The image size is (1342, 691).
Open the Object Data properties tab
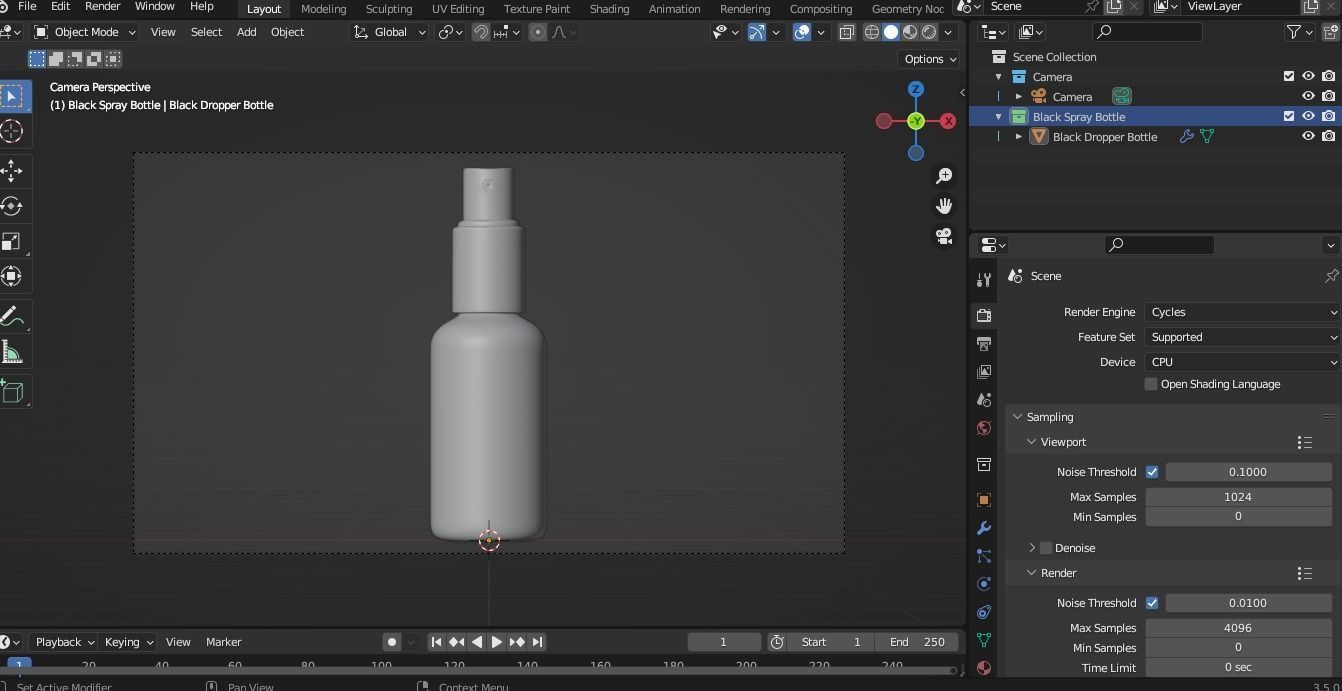(984, 640)
